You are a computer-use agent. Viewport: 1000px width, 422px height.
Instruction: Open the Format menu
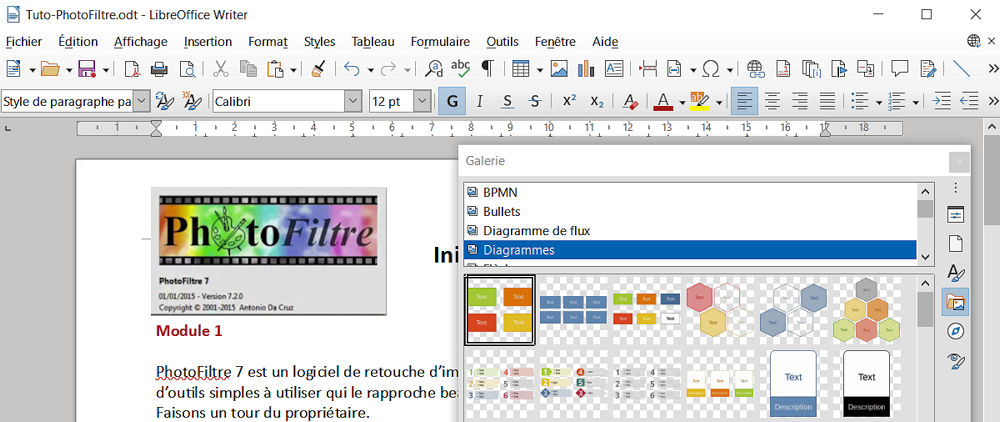pyautogui.click(x=268, y=42)
